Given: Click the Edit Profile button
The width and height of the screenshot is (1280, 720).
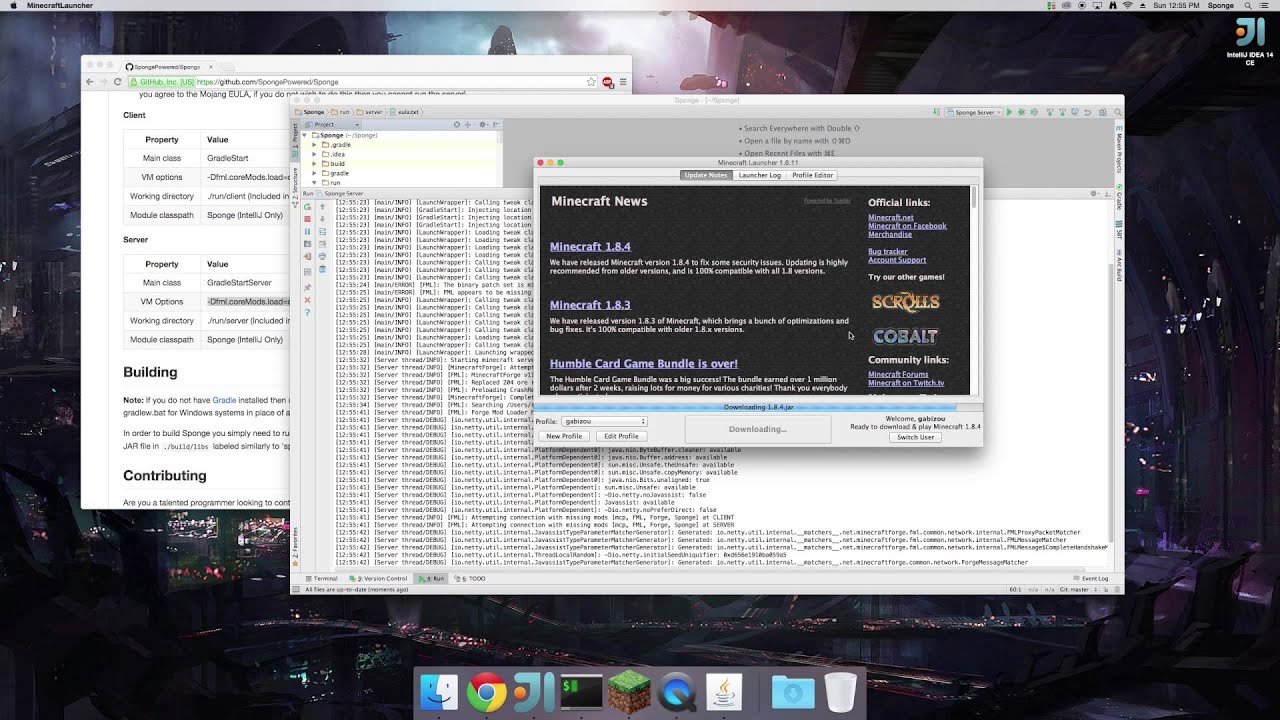Looking at the screenshot, I should click(621, 436).
